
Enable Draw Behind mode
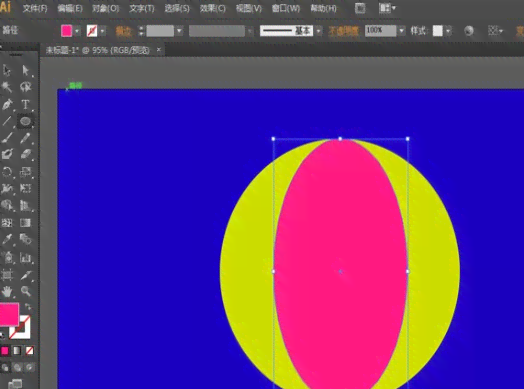[x=17, y=368]
